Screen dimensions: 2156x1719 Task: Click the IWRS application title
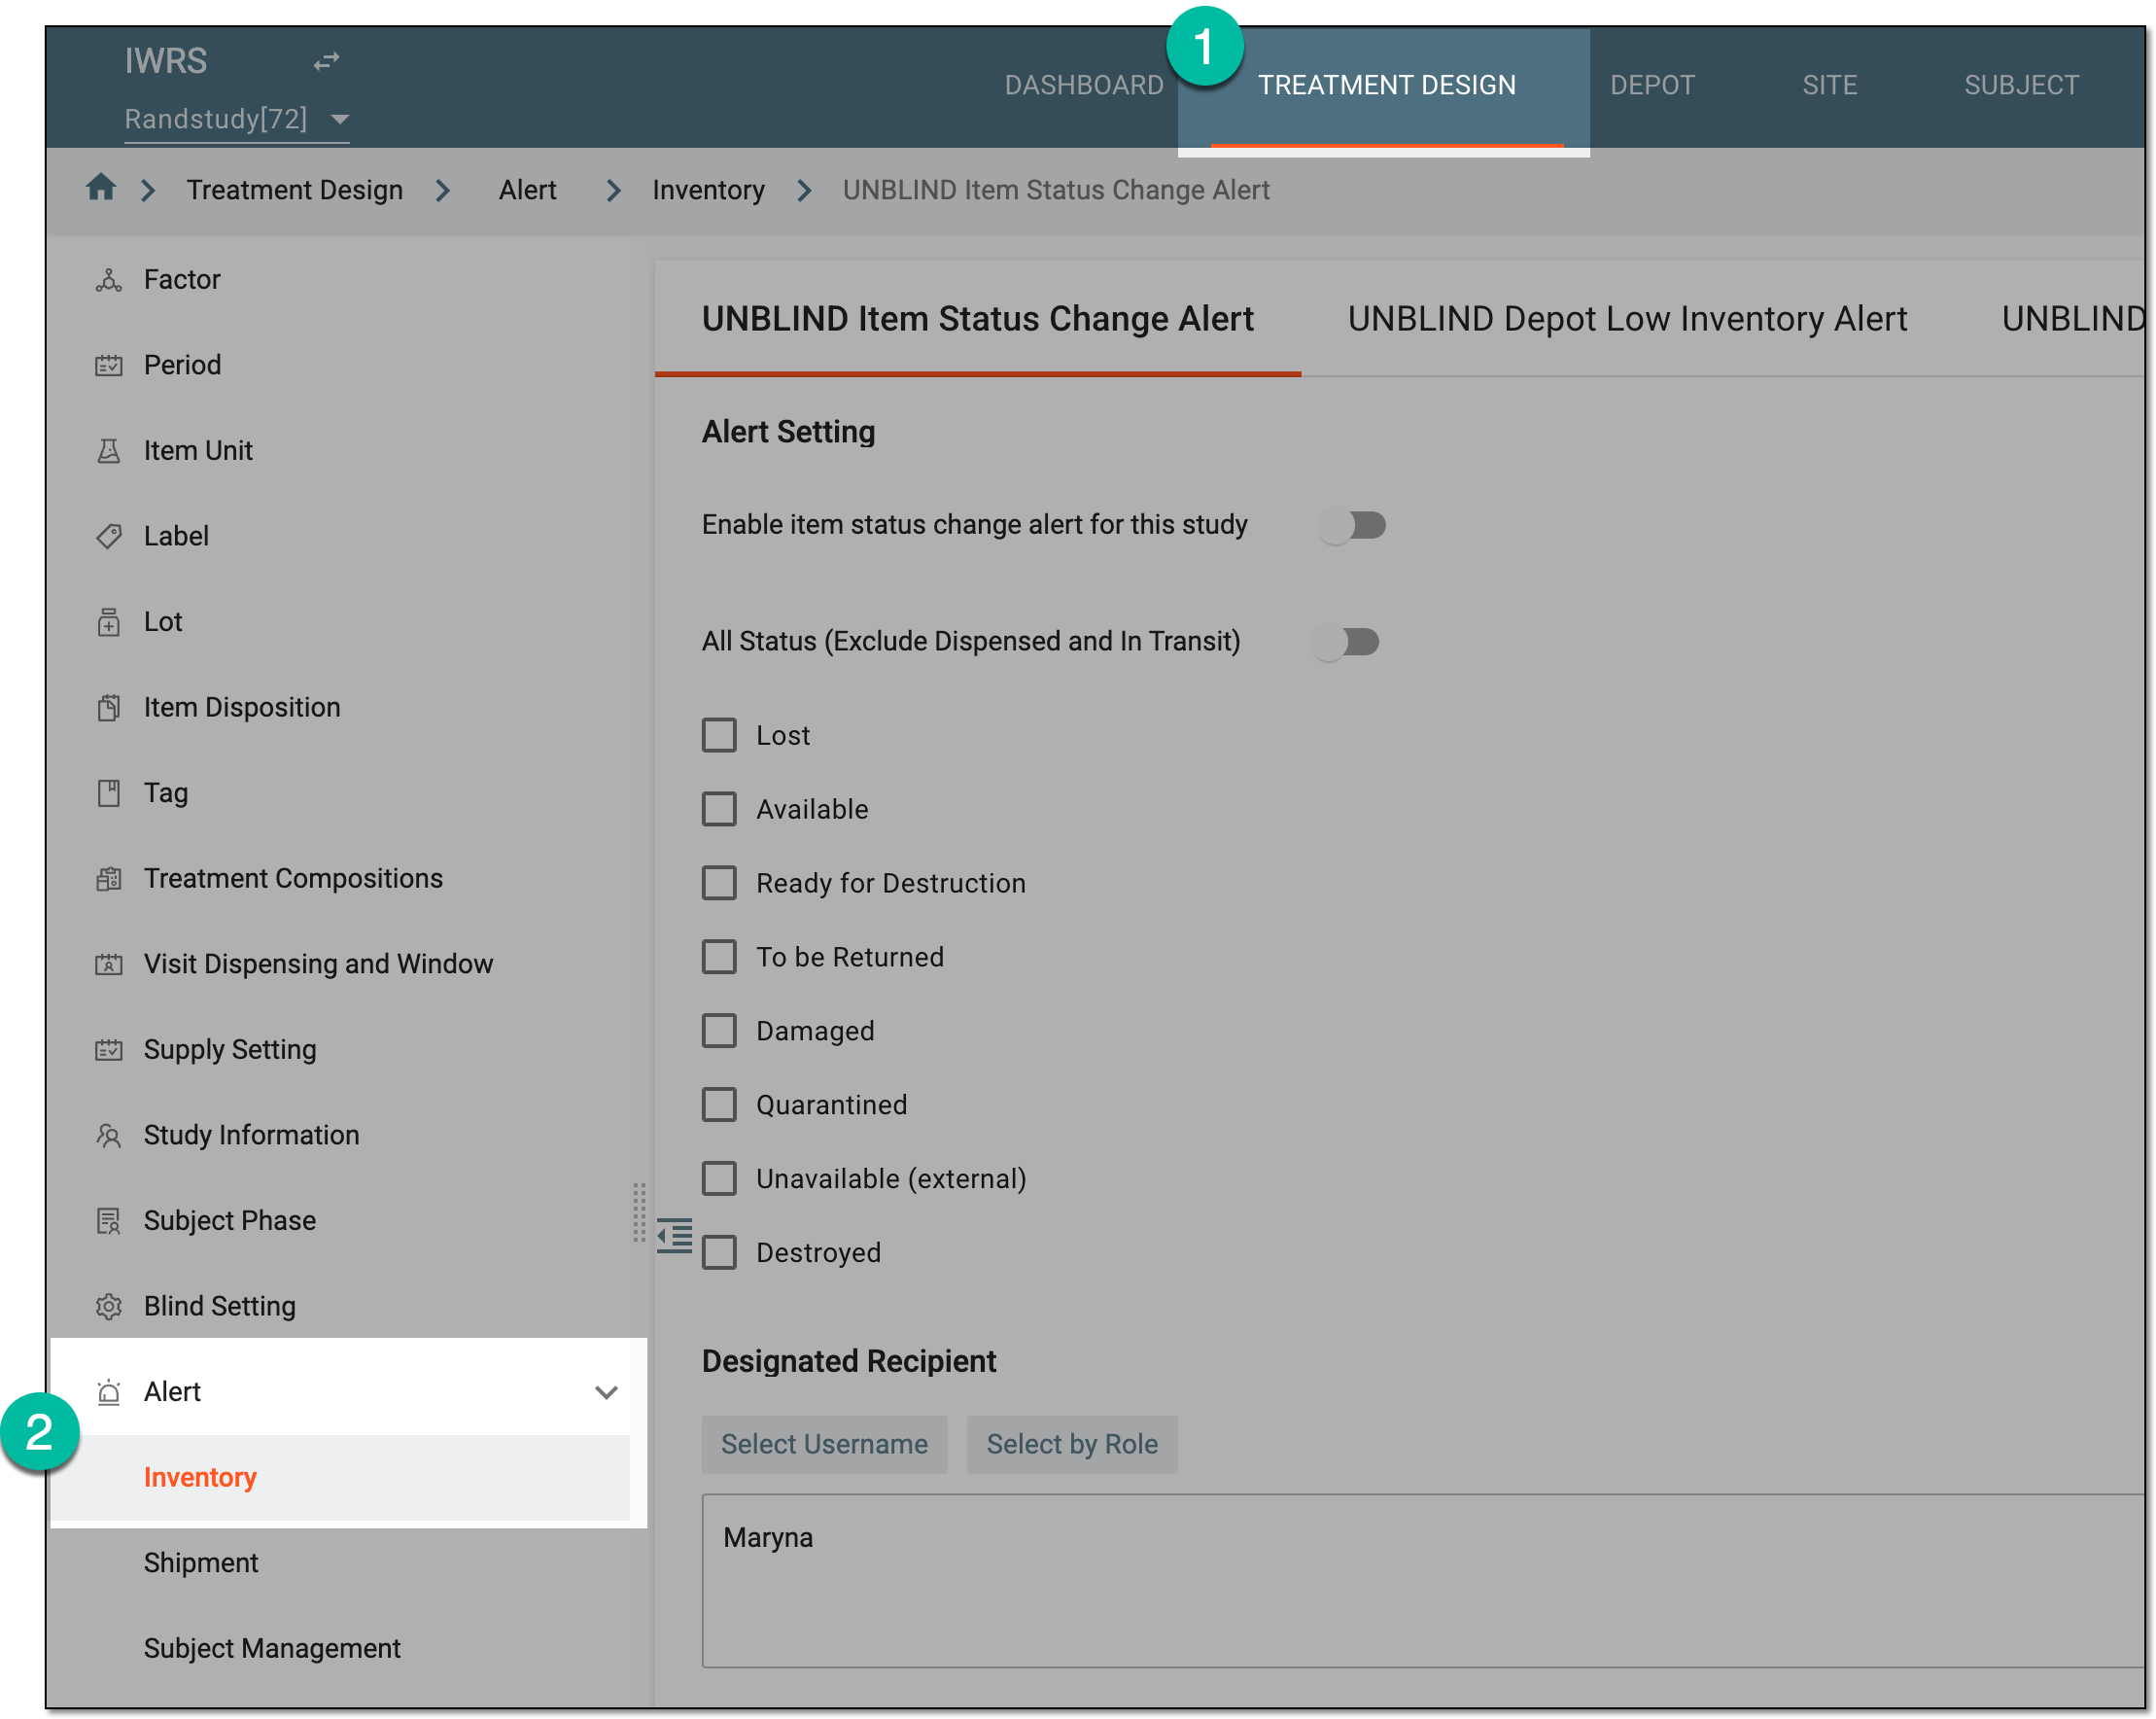click(166, 61)
